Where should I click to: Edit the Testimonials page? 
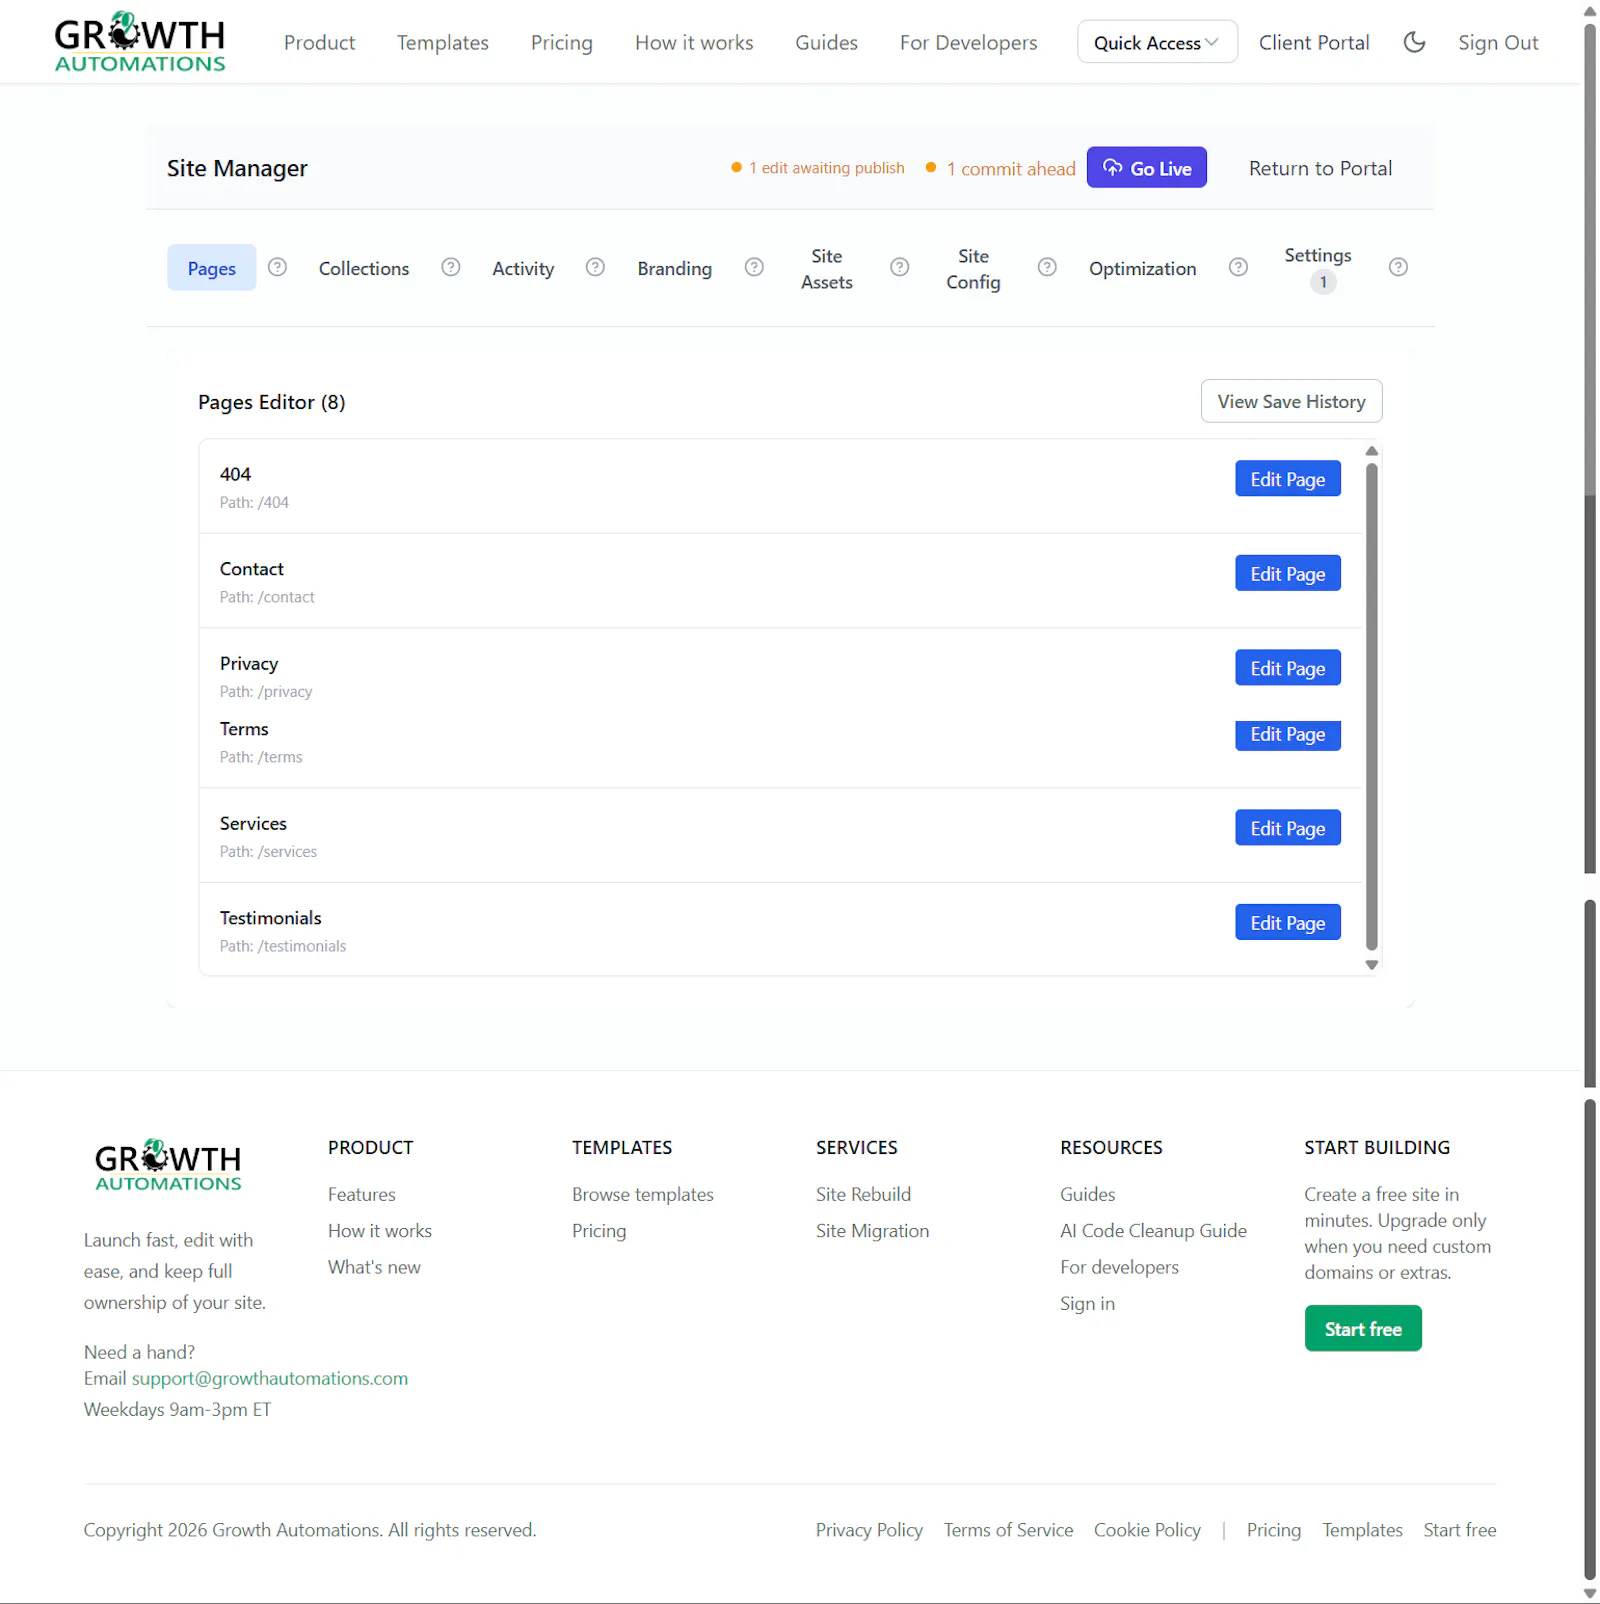pos(1288,923)
